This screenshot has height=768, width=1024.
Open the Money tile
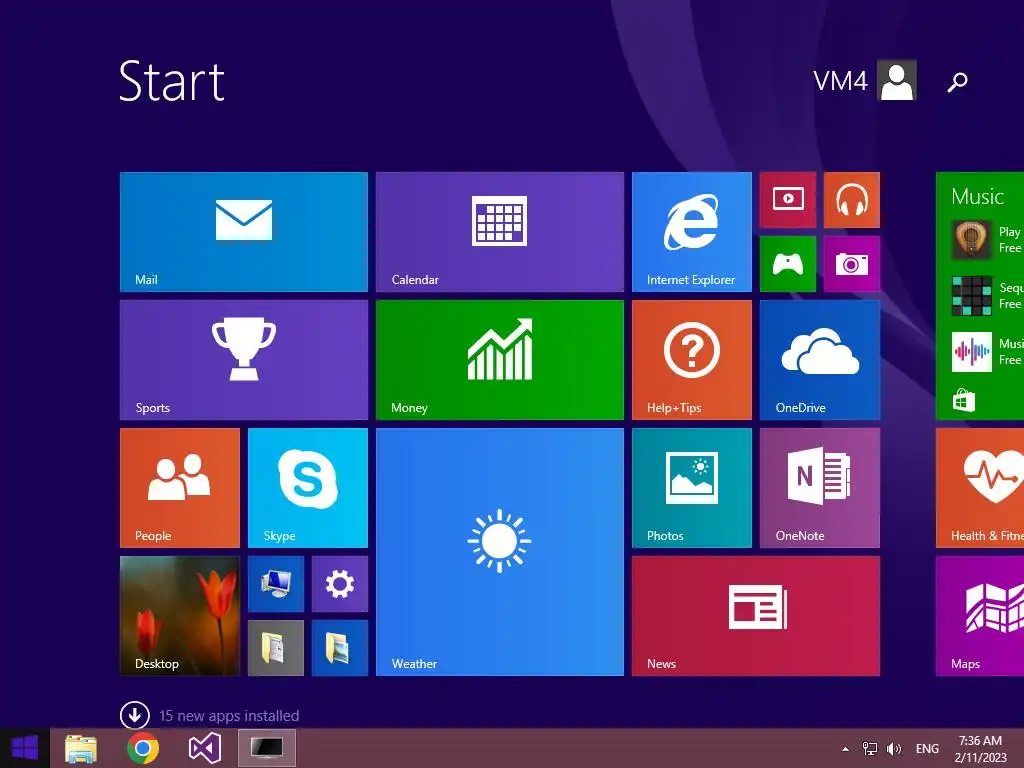click(x=500, y=360)
